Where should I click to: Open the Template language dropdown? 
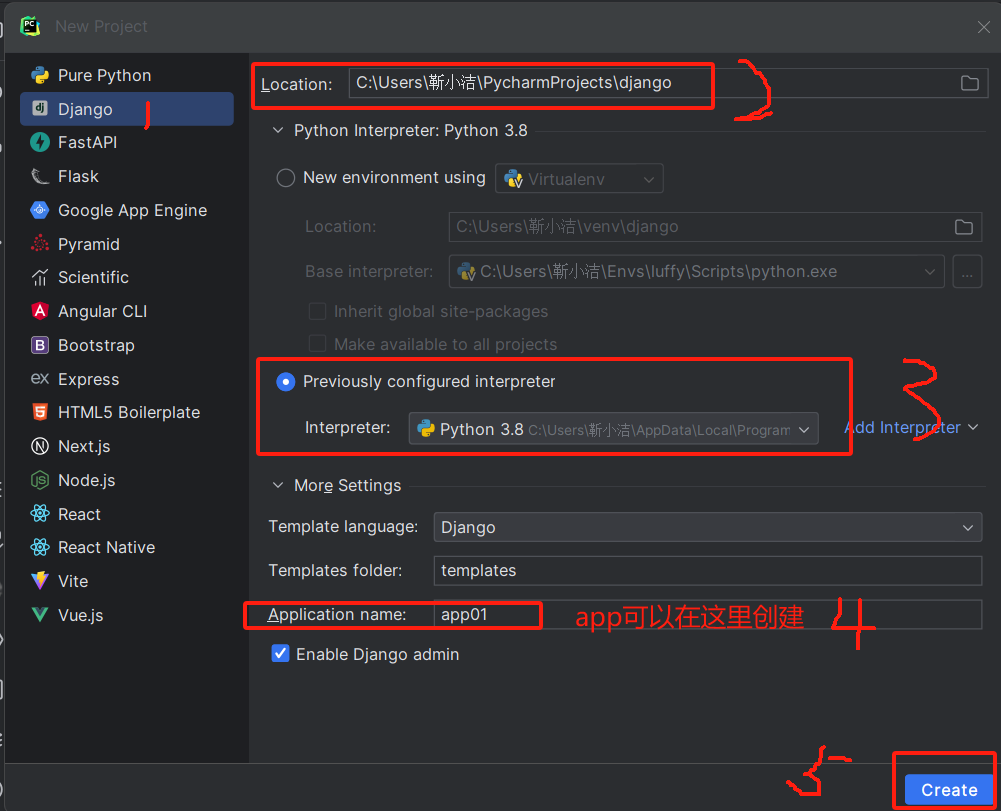tap(707, 527)
